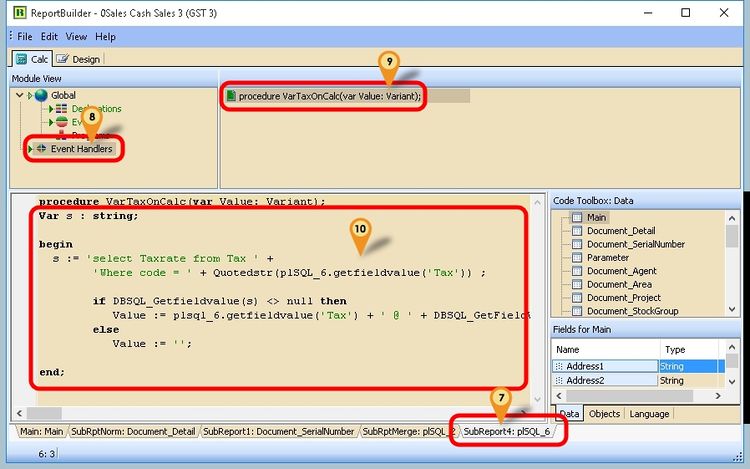Screen dimensions: 750x469
Task: Select the Address2 field row
Action: click(639, 381)
